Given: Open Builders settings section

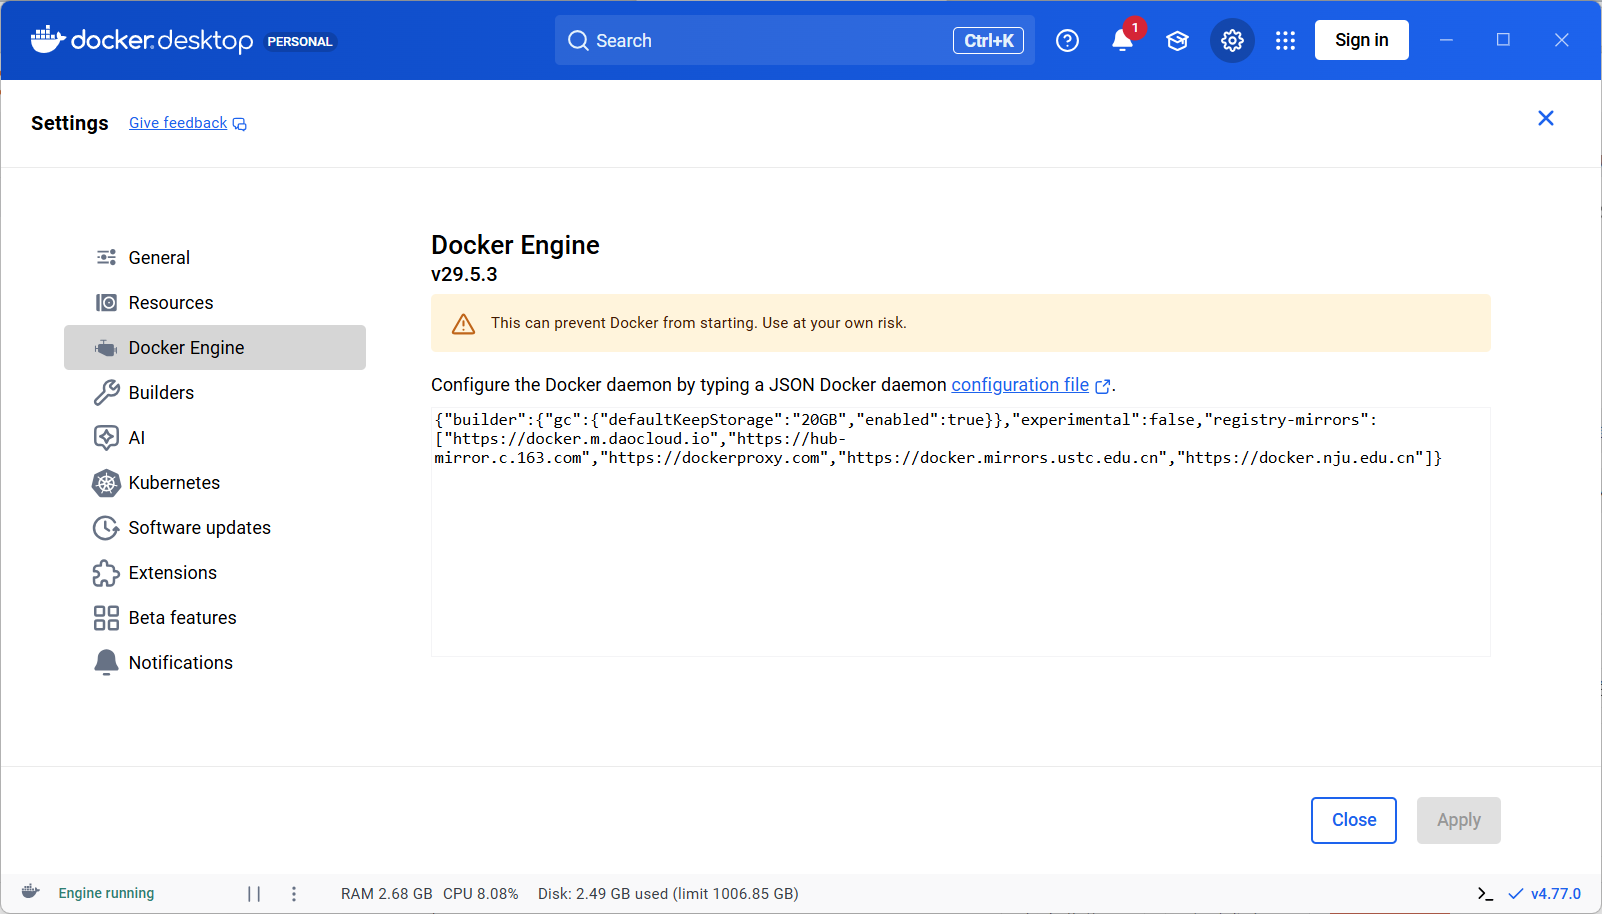Looking at the screenshot, I should click(215, 392).
